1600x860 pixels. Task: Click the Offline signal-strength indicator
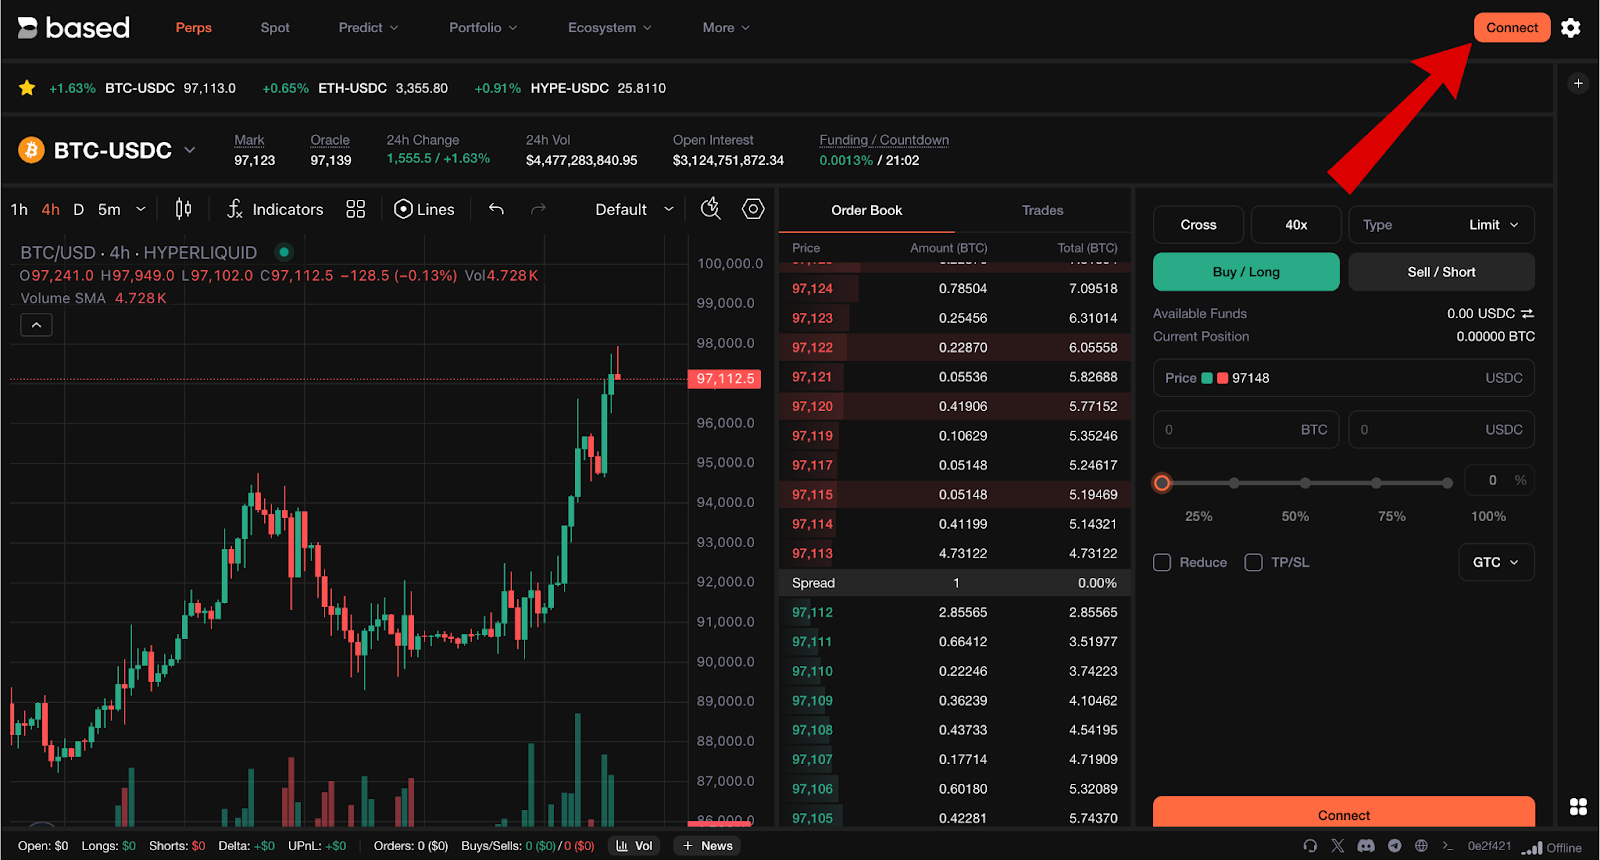pos(1552,847)
